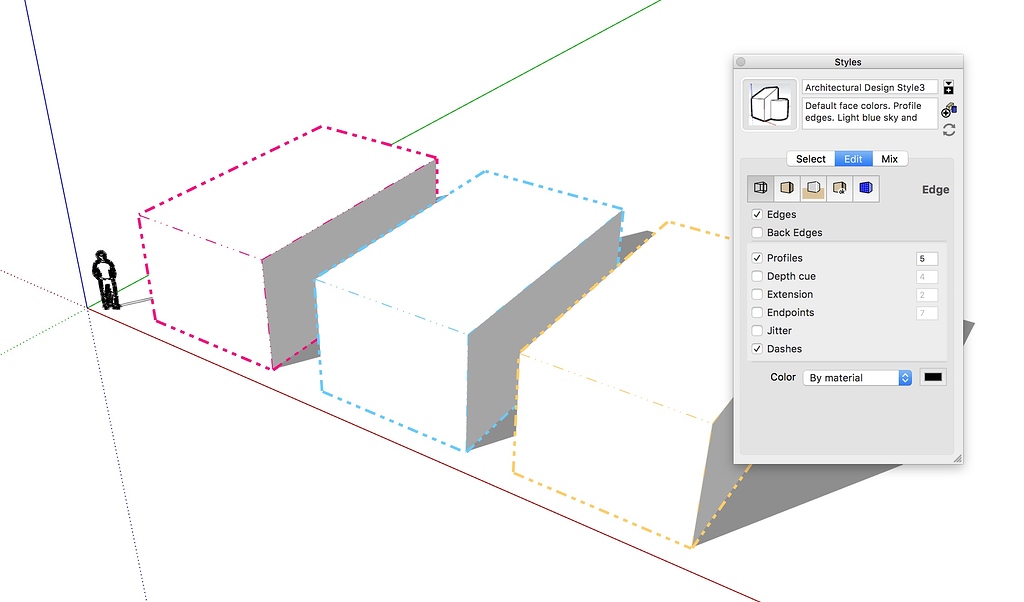Open the Face settings pane
The image size is (1024, 602).
[x=787, y=188]
